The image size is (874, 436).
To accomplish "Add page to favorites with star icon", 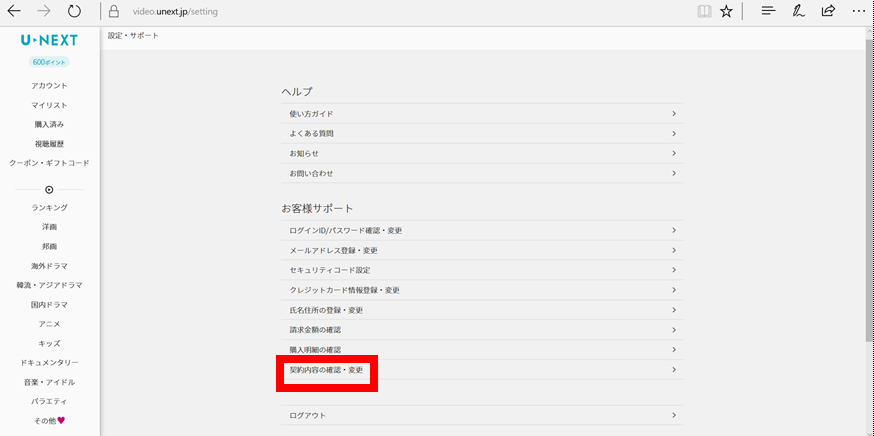I will click(726, 11).
